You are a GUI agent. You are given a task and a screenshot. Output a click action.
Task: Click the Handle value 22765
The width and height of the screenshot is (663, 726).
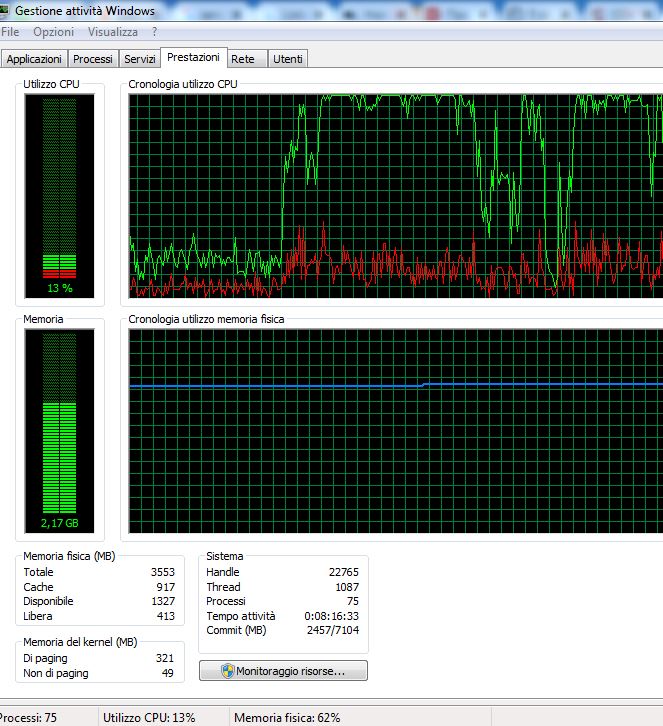pos(344,572)
